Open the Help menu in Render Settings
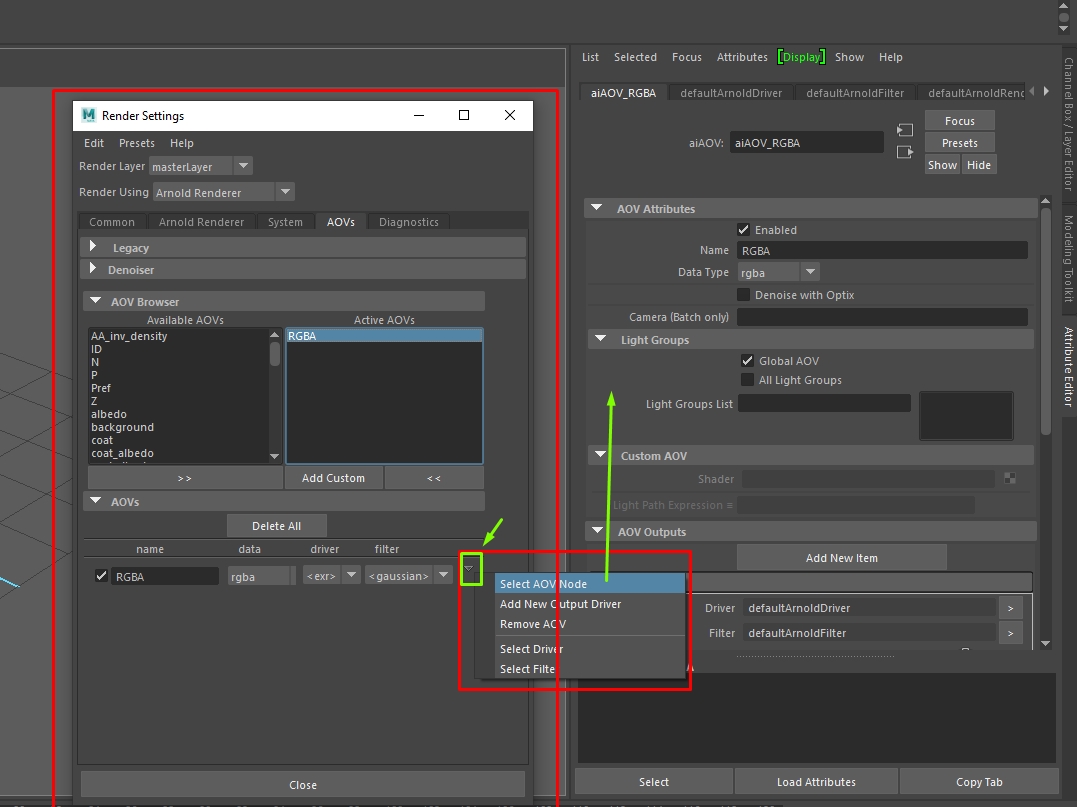 click(x=182, y=143)
